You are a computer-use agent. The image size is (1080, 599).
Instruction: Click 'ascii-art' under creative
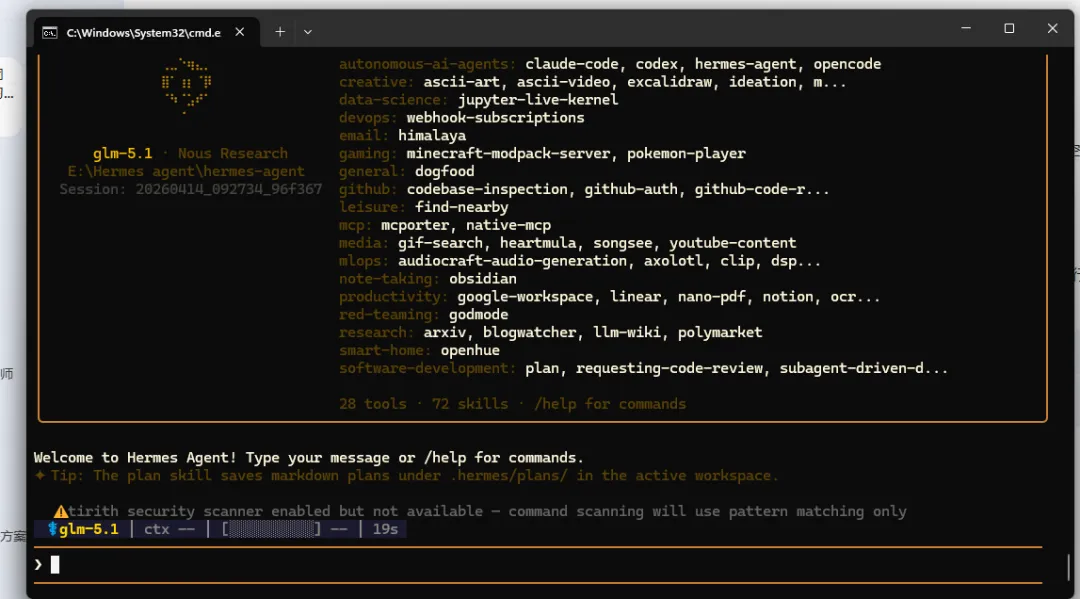461,82
